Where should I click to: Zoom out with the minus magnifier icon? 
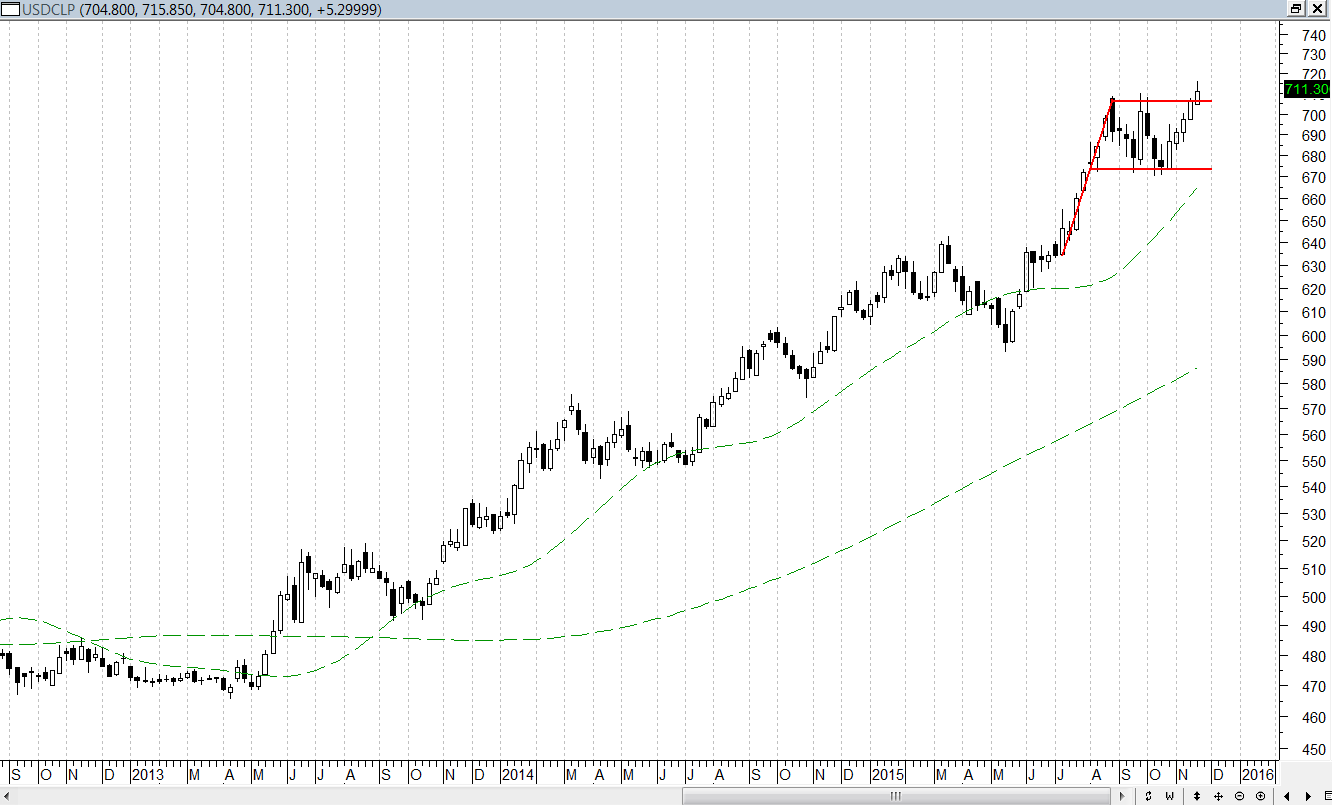coord(1239,796)
